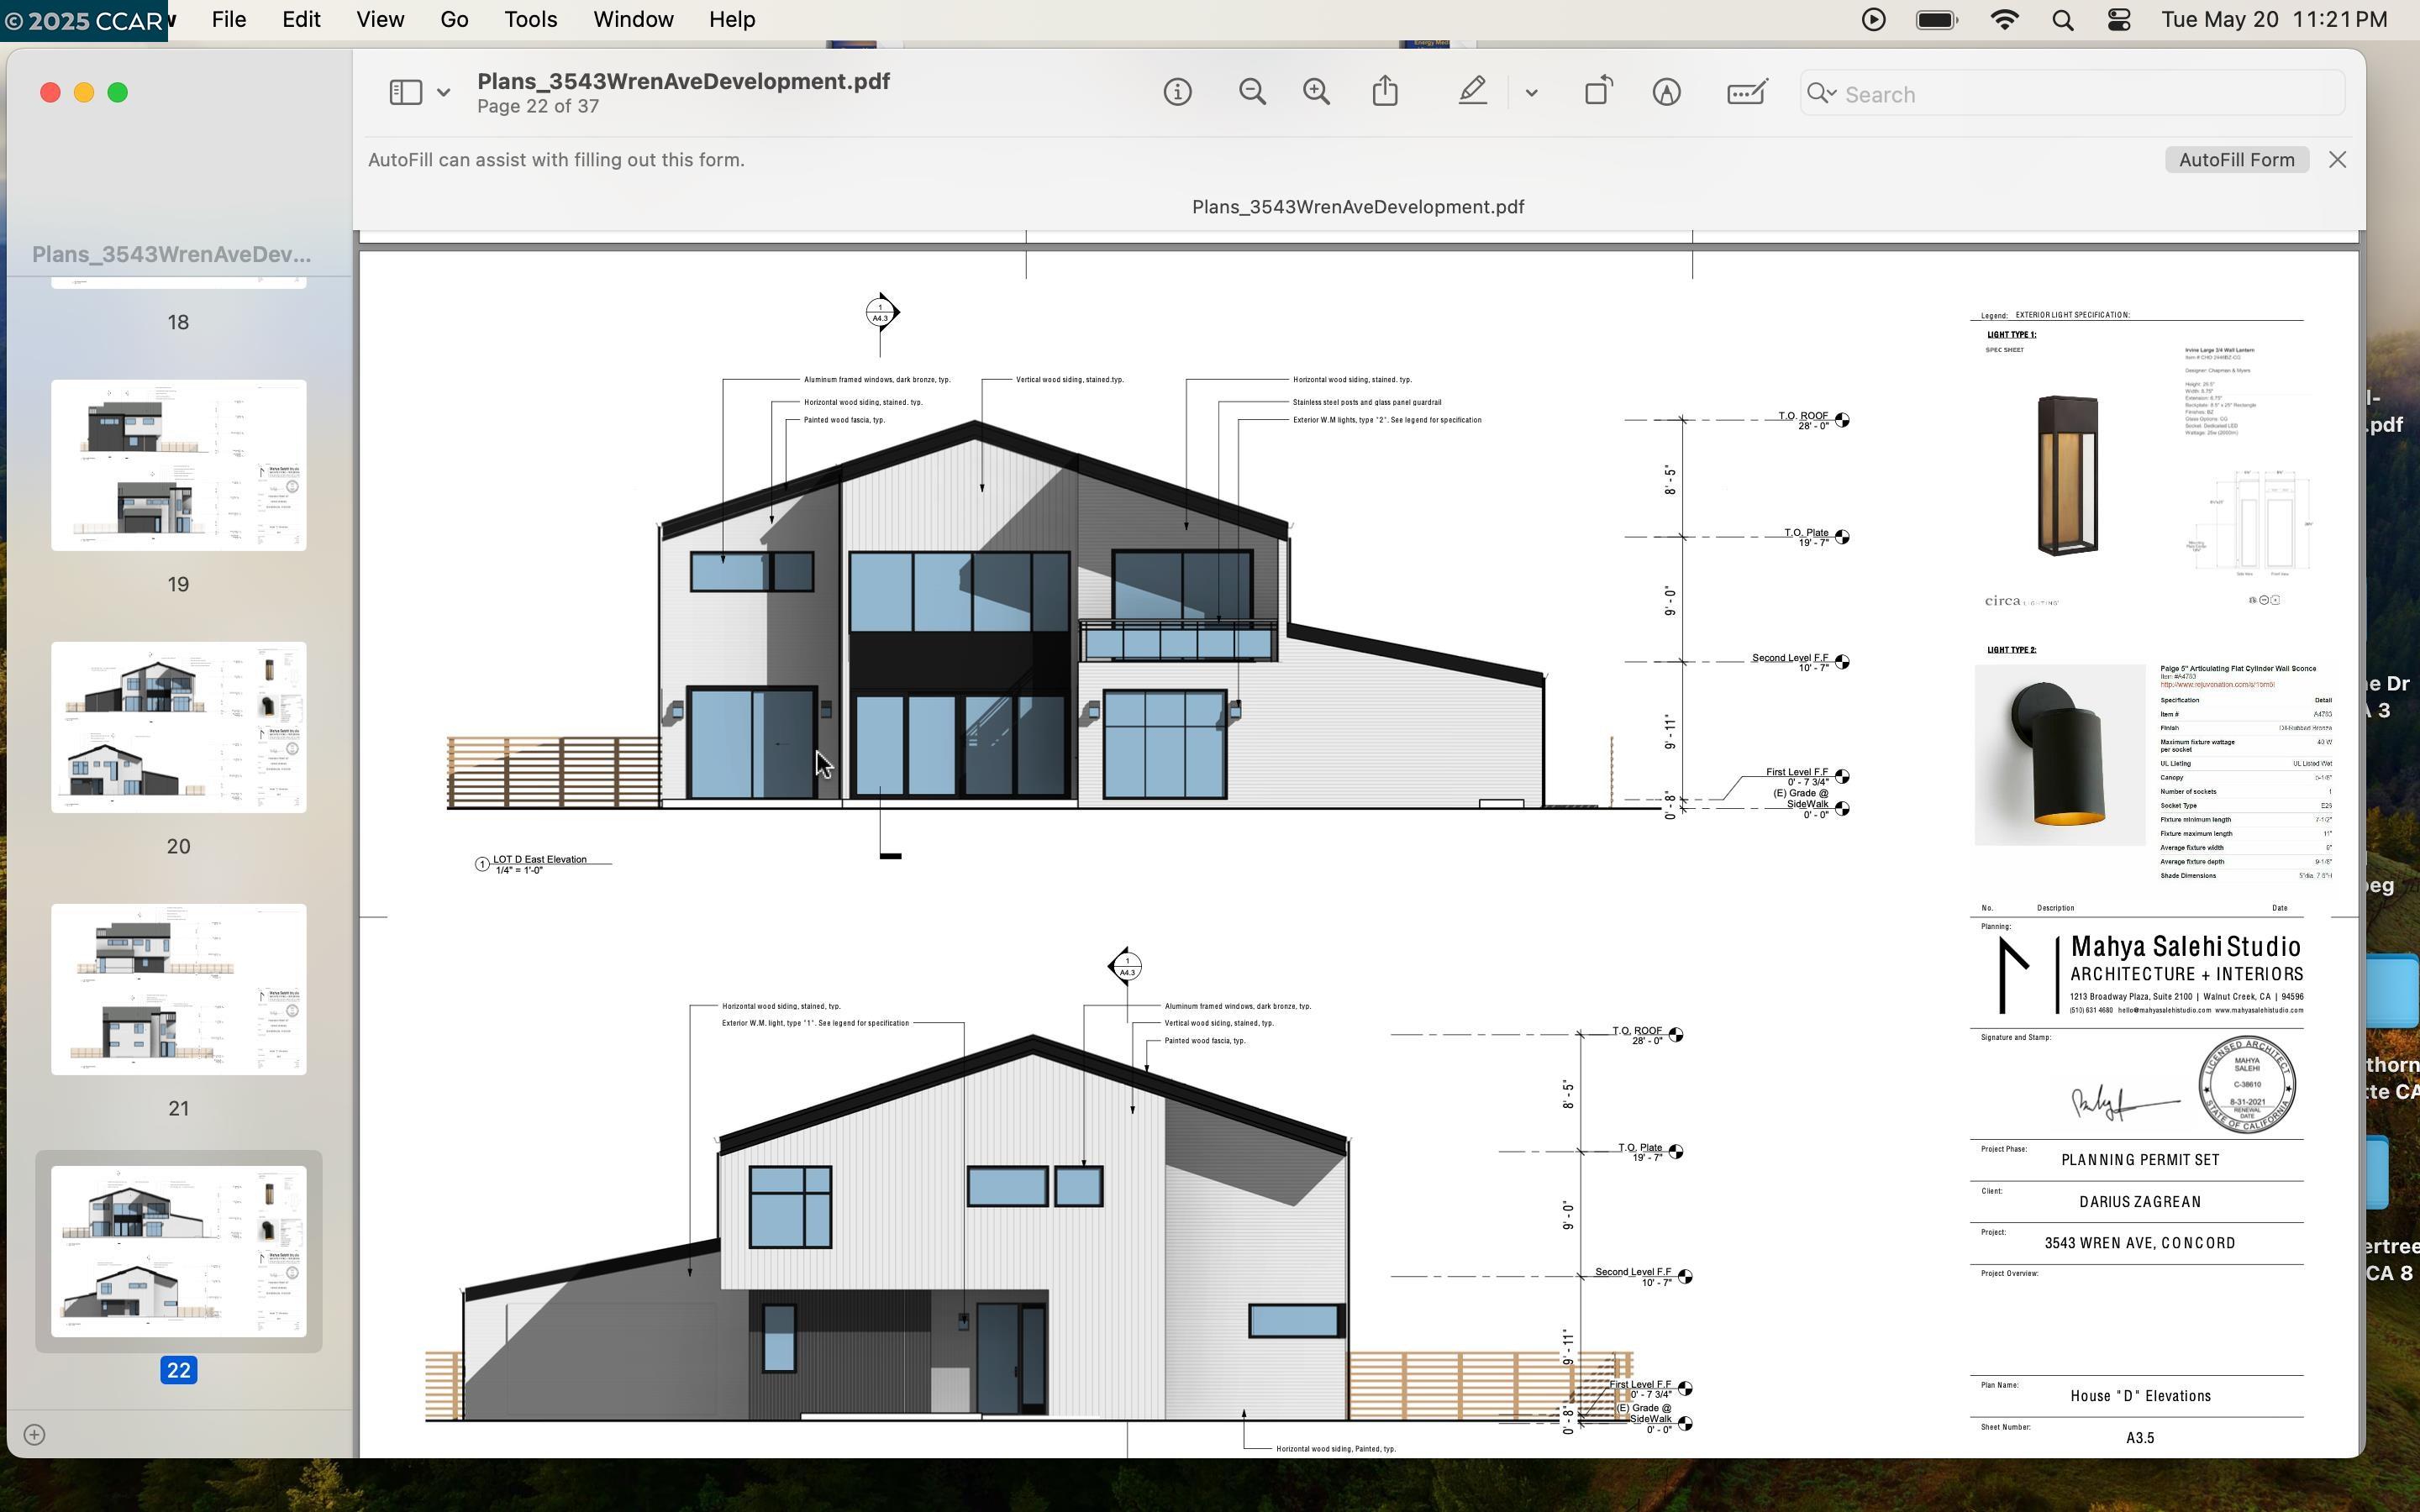Rotate the page with the rotate icon
2420x1512 pixels.
coord(1598,93)
